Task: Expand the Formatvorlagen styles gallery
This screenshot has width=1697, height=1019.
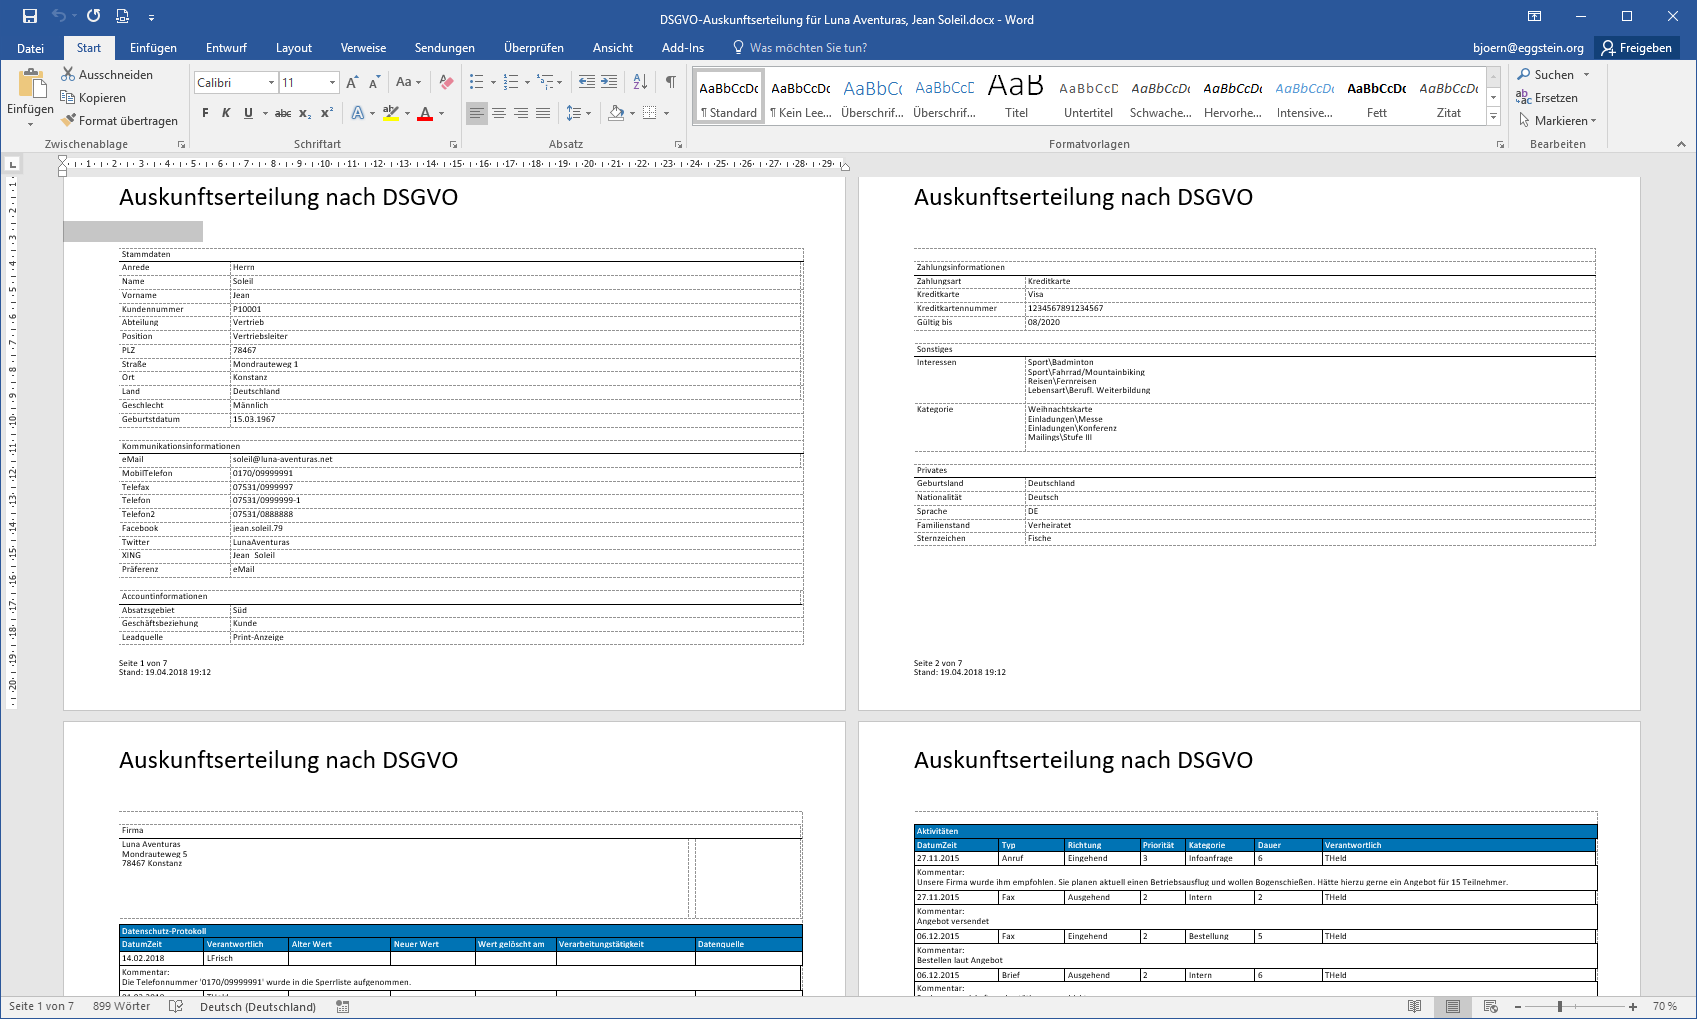Action: [x=1493, y=117]
